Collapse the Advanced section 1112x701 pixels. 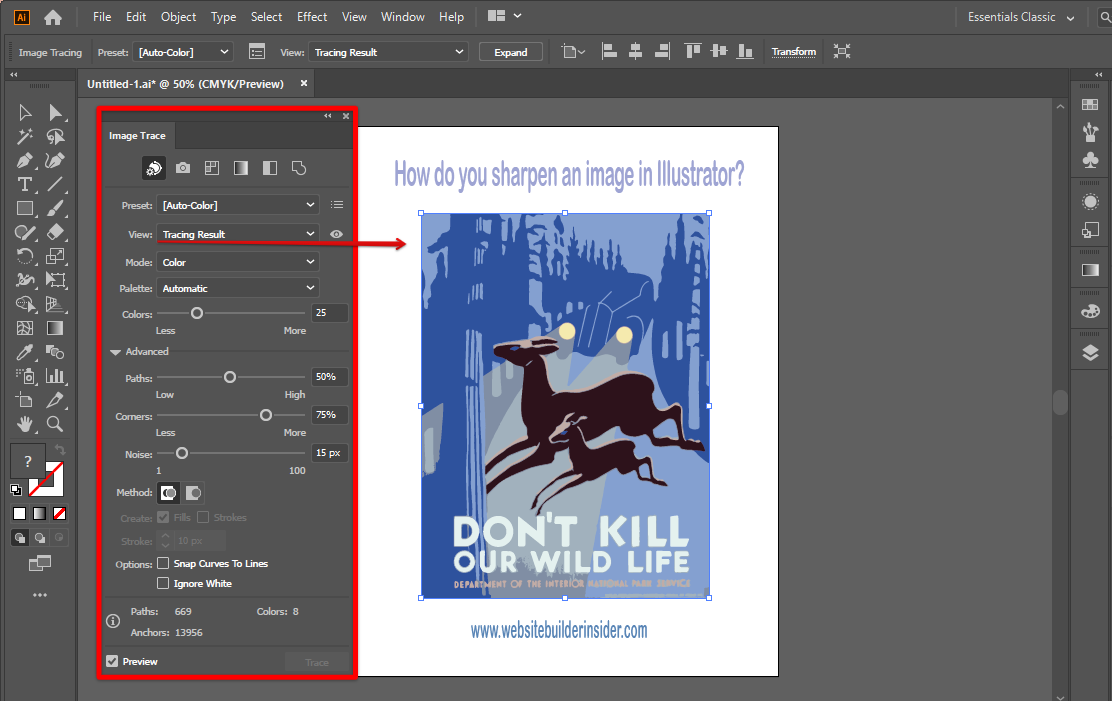pos(116,352)
